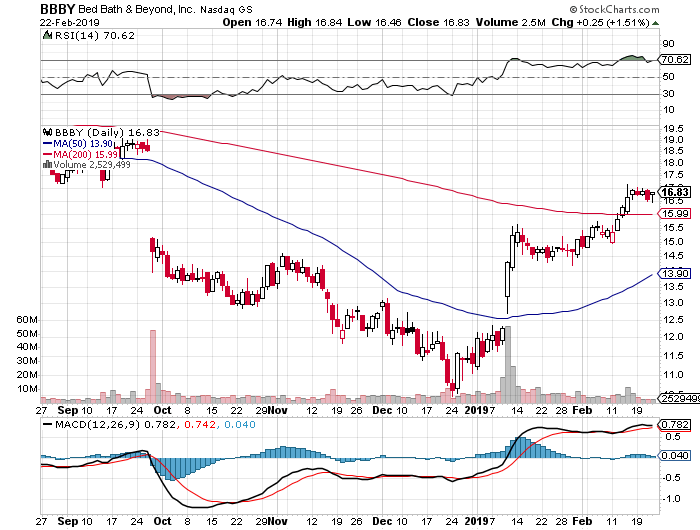Image resolution: width=700 pixels, height=530 pixels.
Task: Click the -1.0 label on the MACD axis
Action: pyautogui.click(x=671, y=499)
